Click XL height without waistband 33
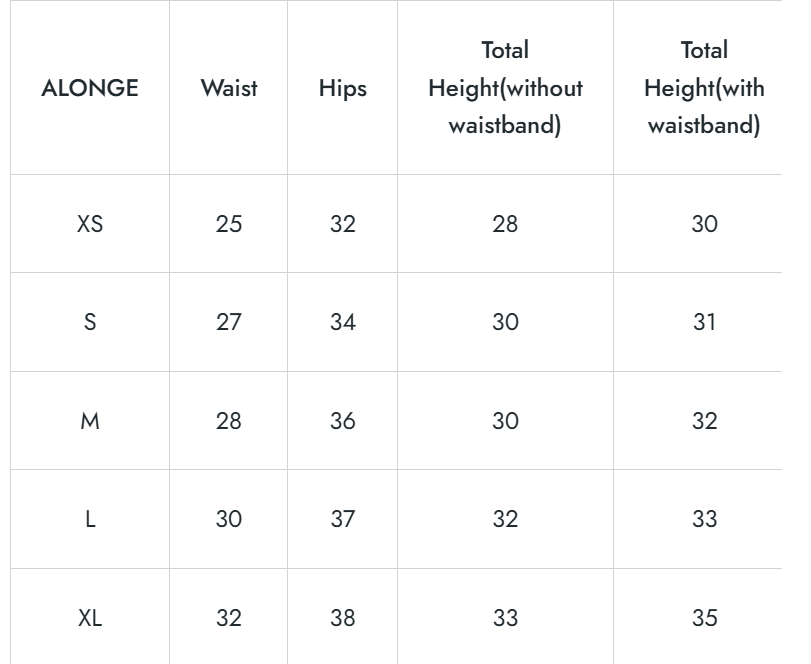This screenshot has height=664, width=811. [x=505, y=618]
